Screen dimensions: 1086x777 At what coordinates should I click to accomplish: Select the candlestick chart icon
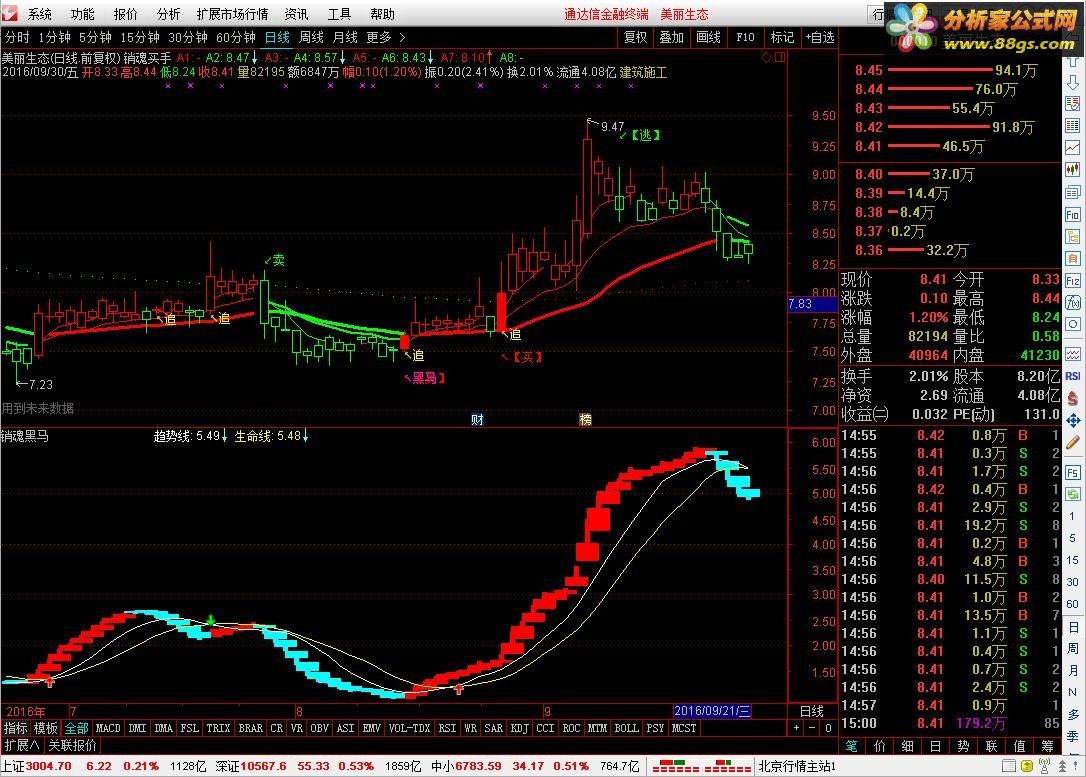[1072, 170]
